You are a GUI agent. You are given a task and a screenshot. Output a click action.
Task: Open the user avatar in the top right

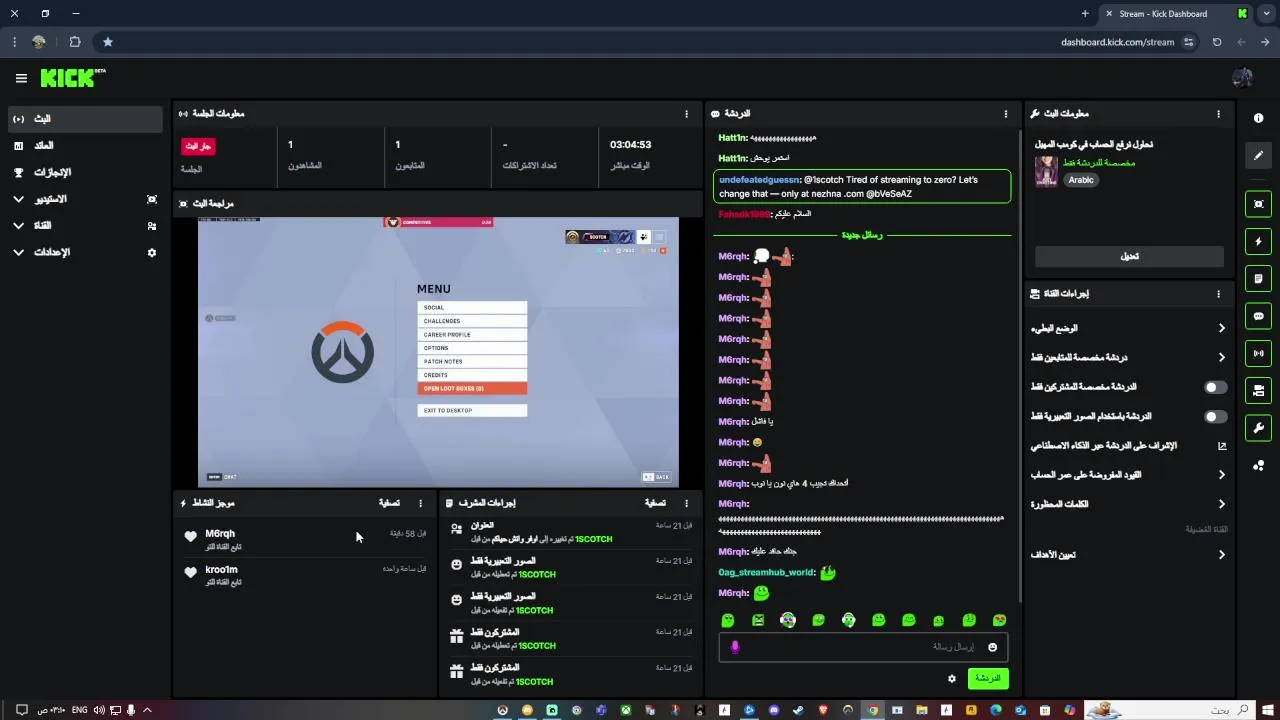[1243, 78]
